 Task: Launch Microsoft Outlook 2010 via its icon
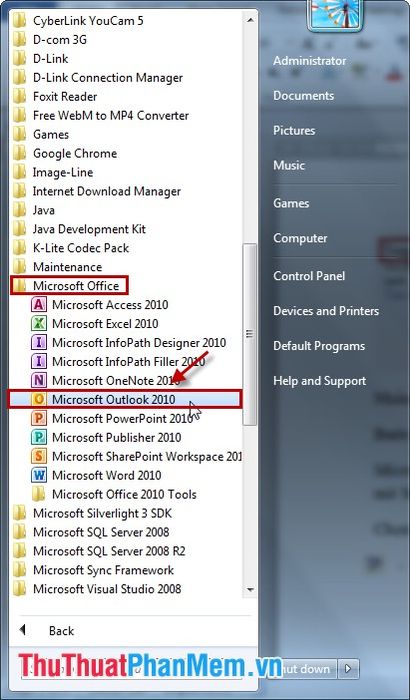click(39, 400)
